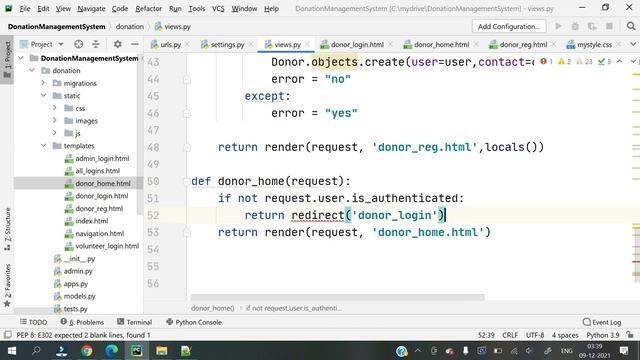Click the donation breadcrumb in navigation bar
This screenshot has height=360, width=640.
(x=130, y=27)
